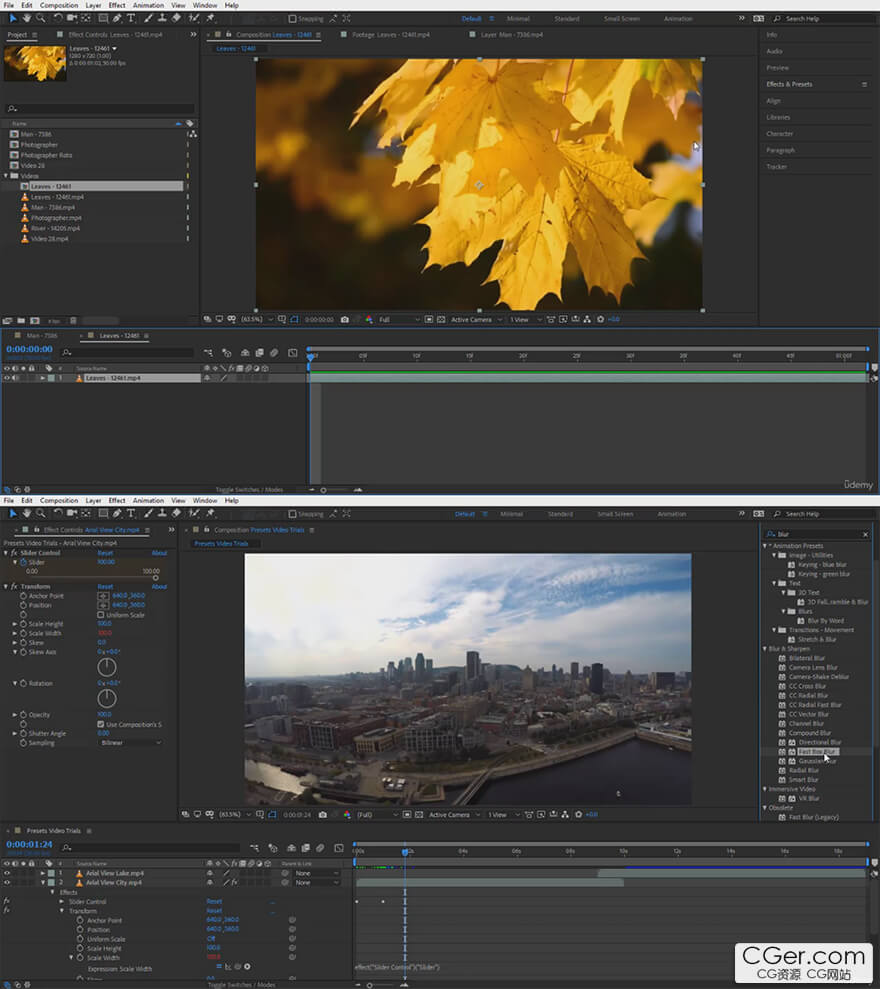Expand the Opacity property in Effect Controls
Viewport: 880px width, 989px height.
pos(15,715)
